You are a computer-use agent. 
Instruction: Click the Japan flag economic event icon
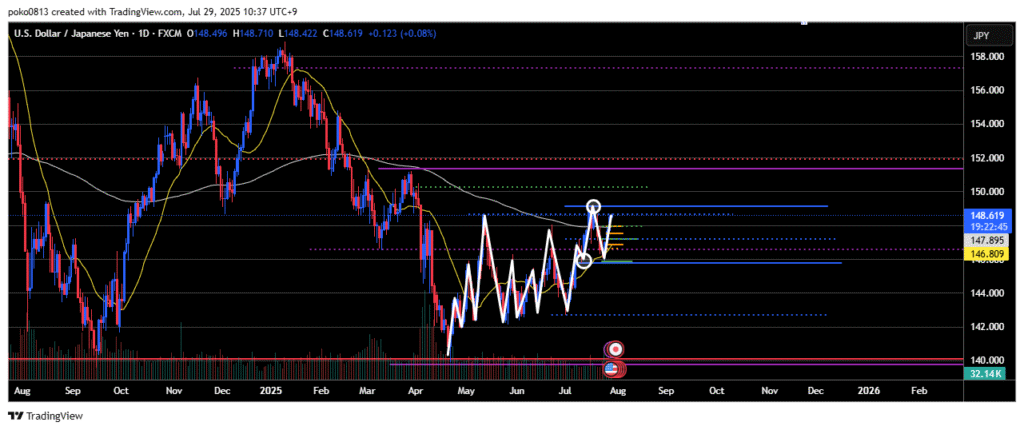click(x=616, y=349)
